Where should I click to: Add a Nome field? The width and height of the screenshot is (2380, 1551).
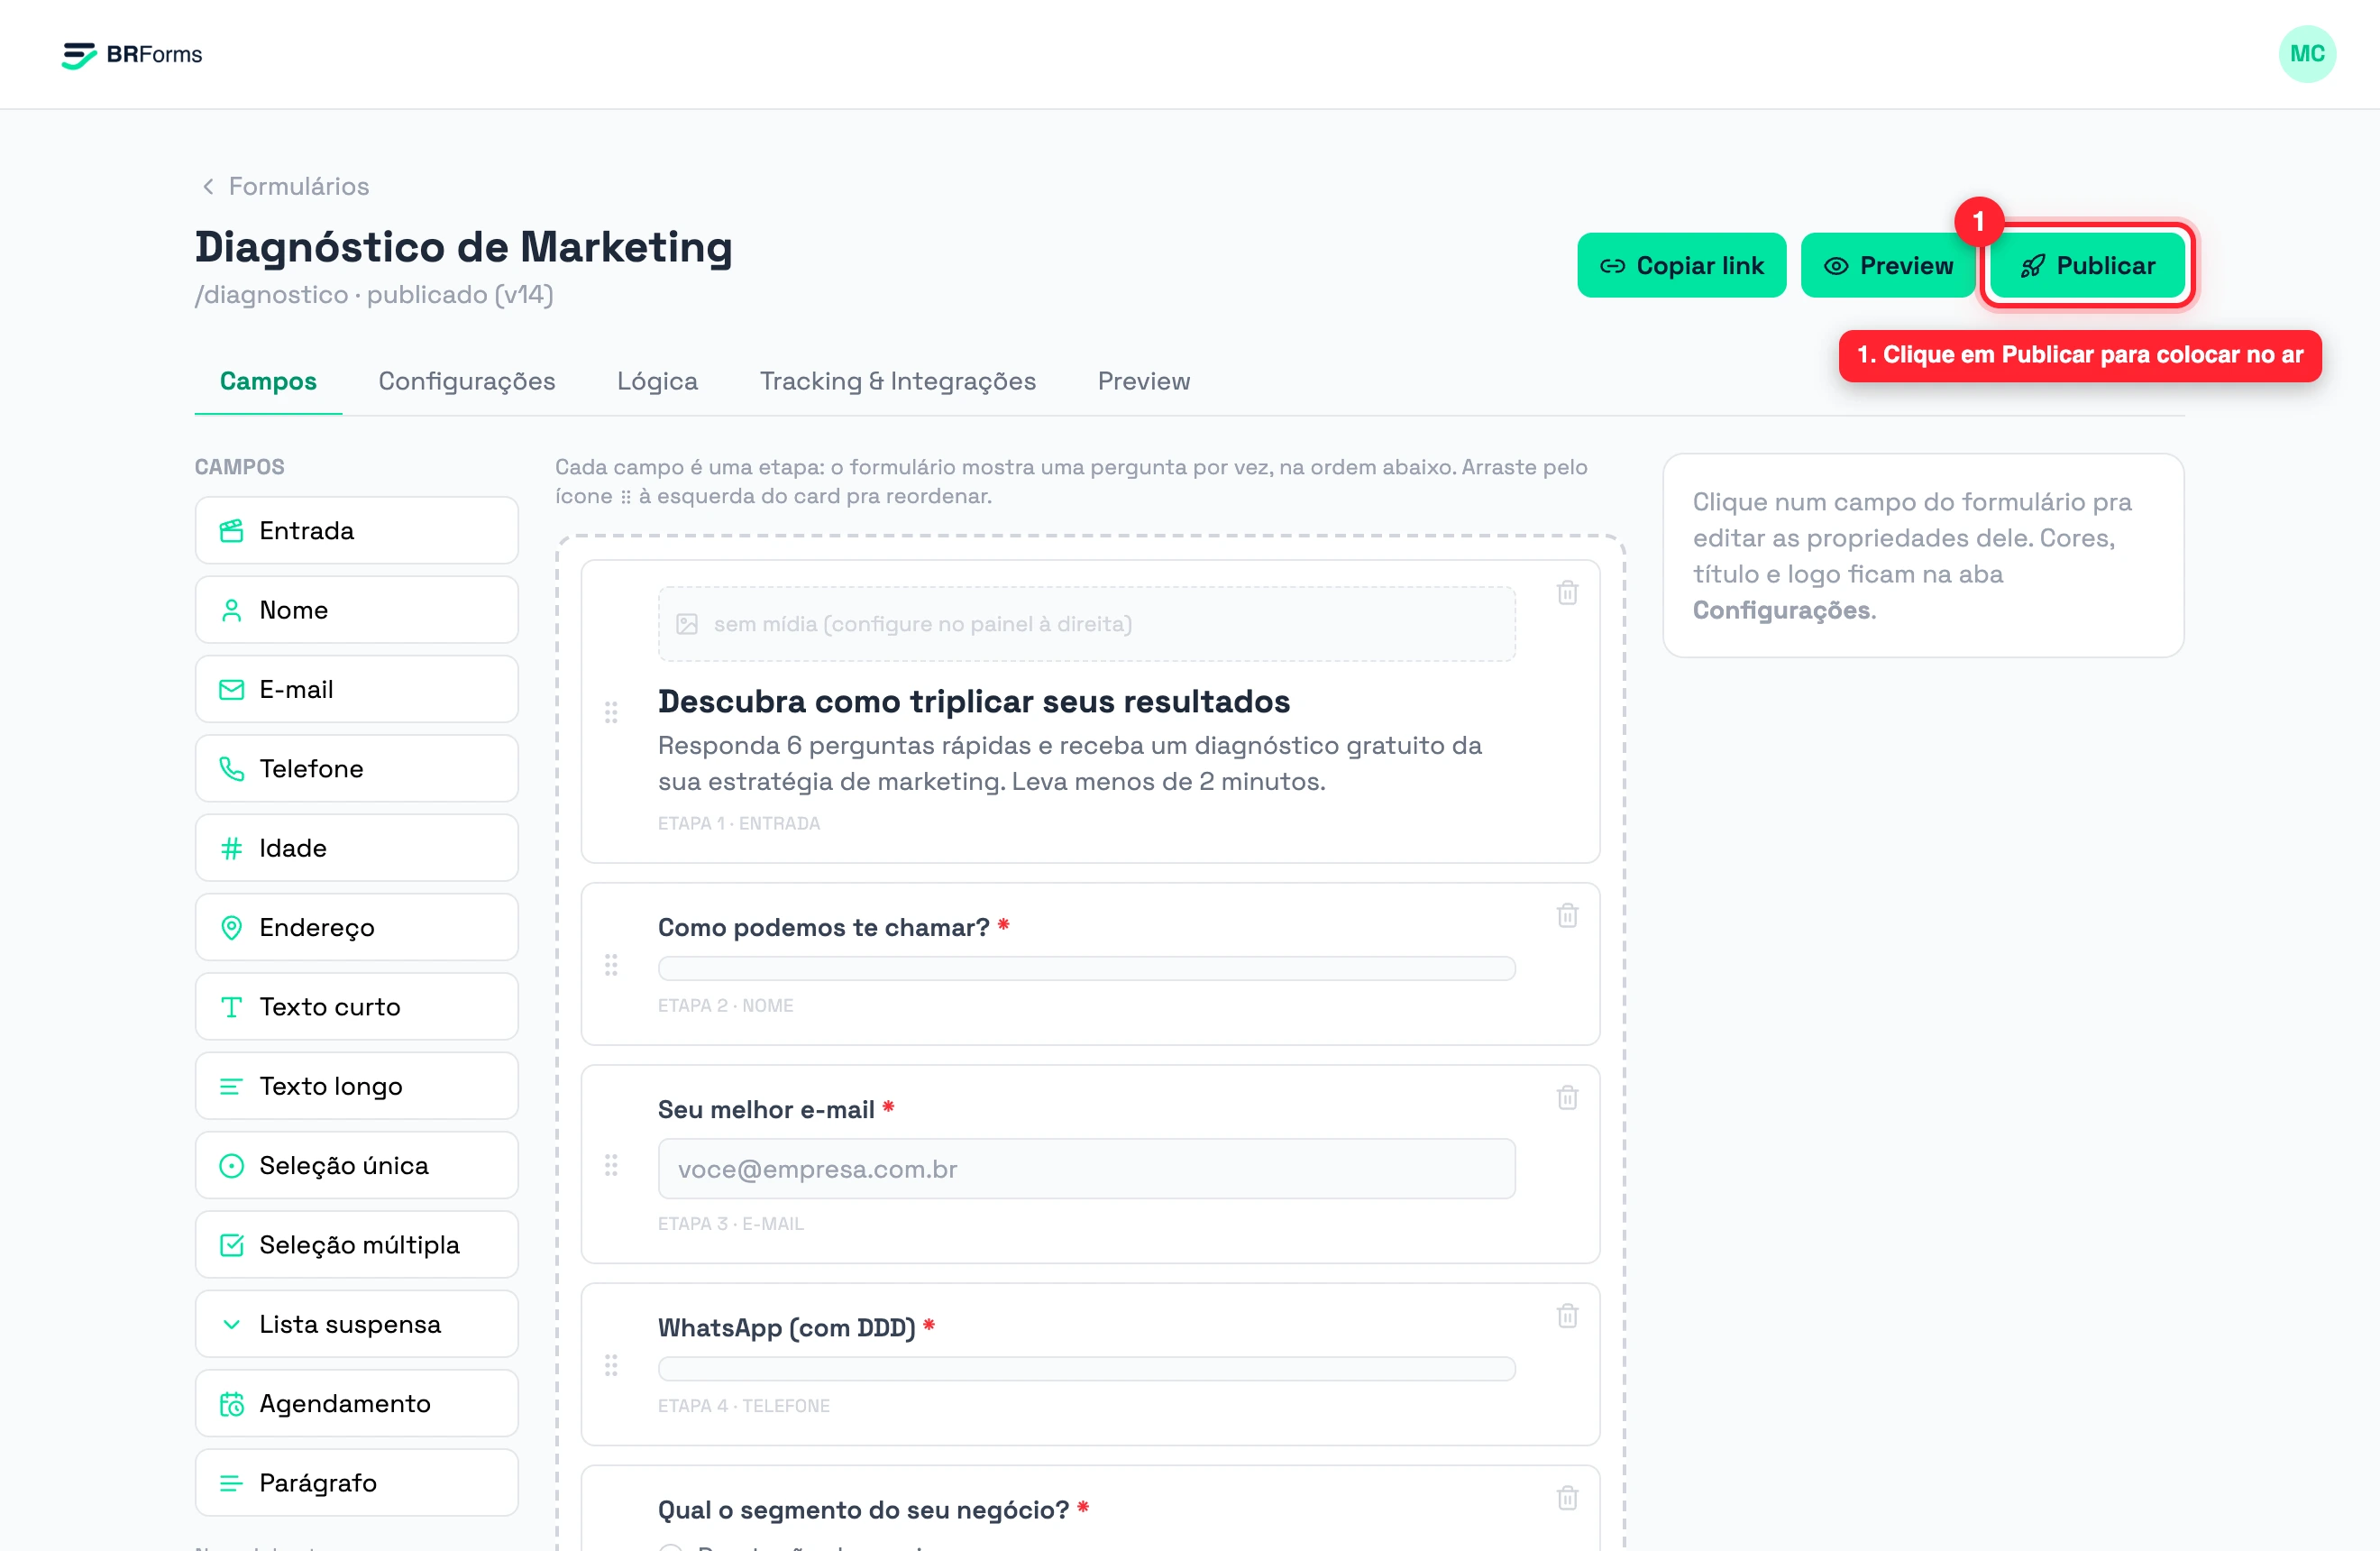(357, 610)
